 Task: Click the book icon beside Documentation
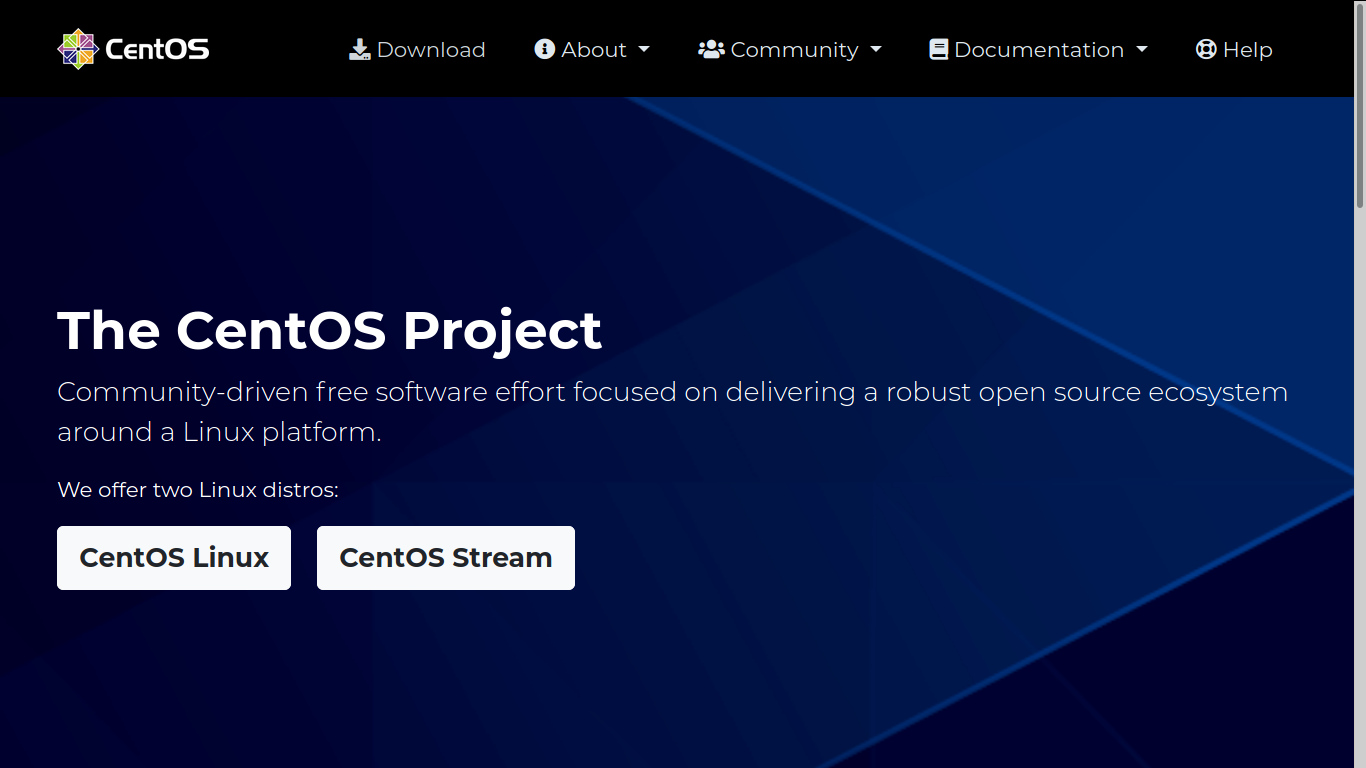[938, 49]
